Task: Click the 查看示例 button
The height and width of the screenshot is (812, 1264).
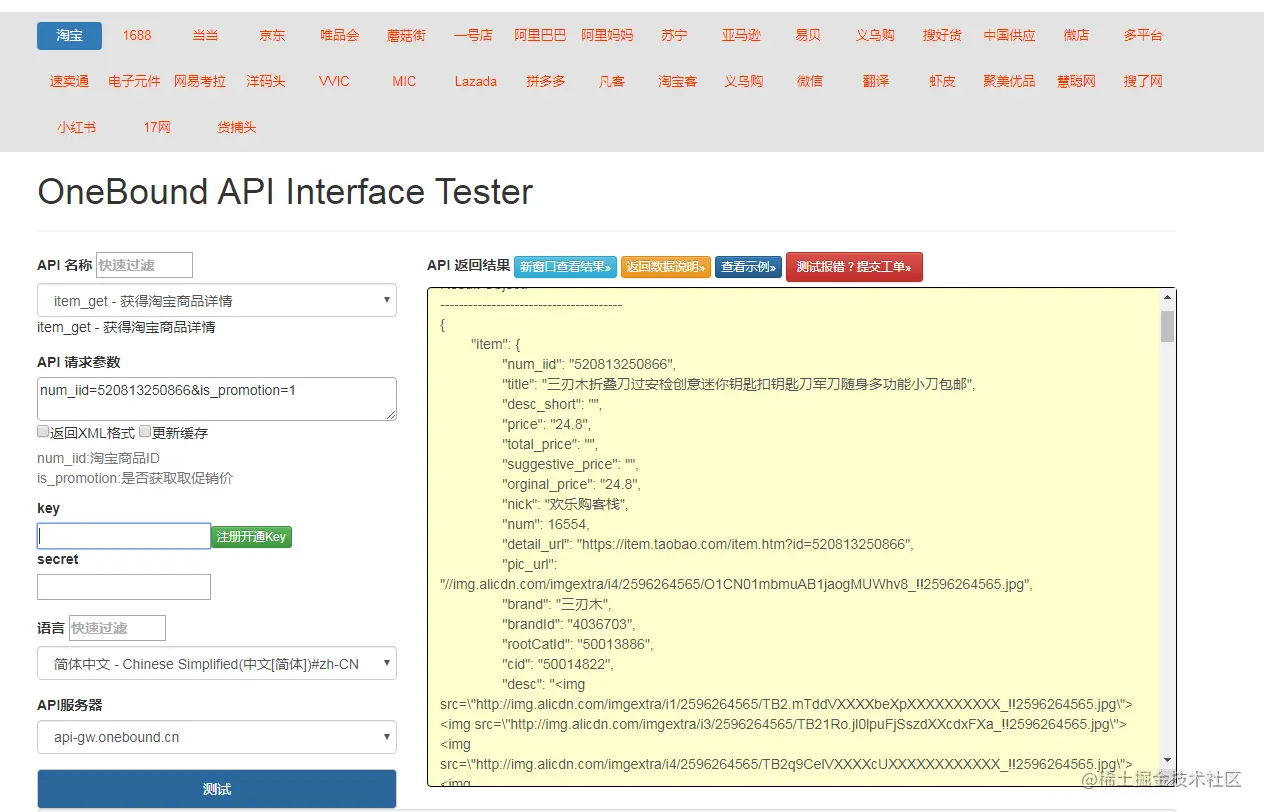Action: pyautogui.click(x=748, y=267)
